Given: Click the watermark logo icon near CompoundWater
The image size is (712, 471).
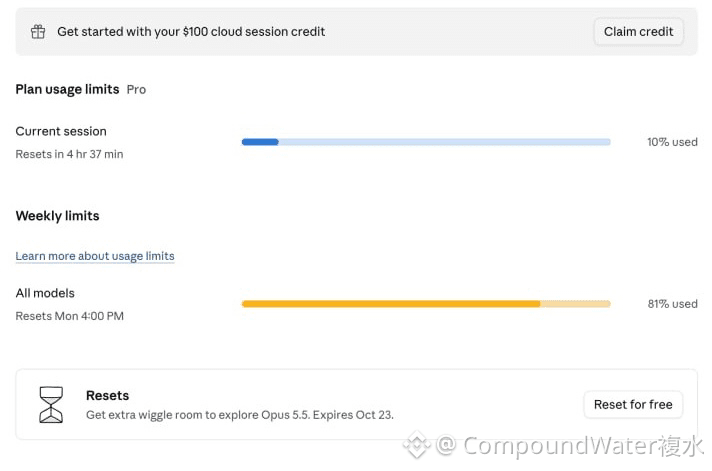Looking at the screenshot, I should coord(417,445).
